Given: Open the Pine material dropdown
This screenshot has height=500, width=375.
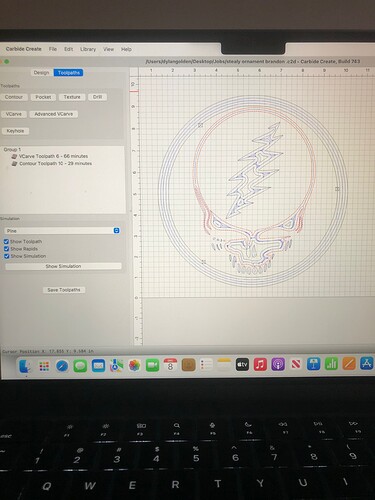Looking at the screenshot, I should (x=62, y=231).
